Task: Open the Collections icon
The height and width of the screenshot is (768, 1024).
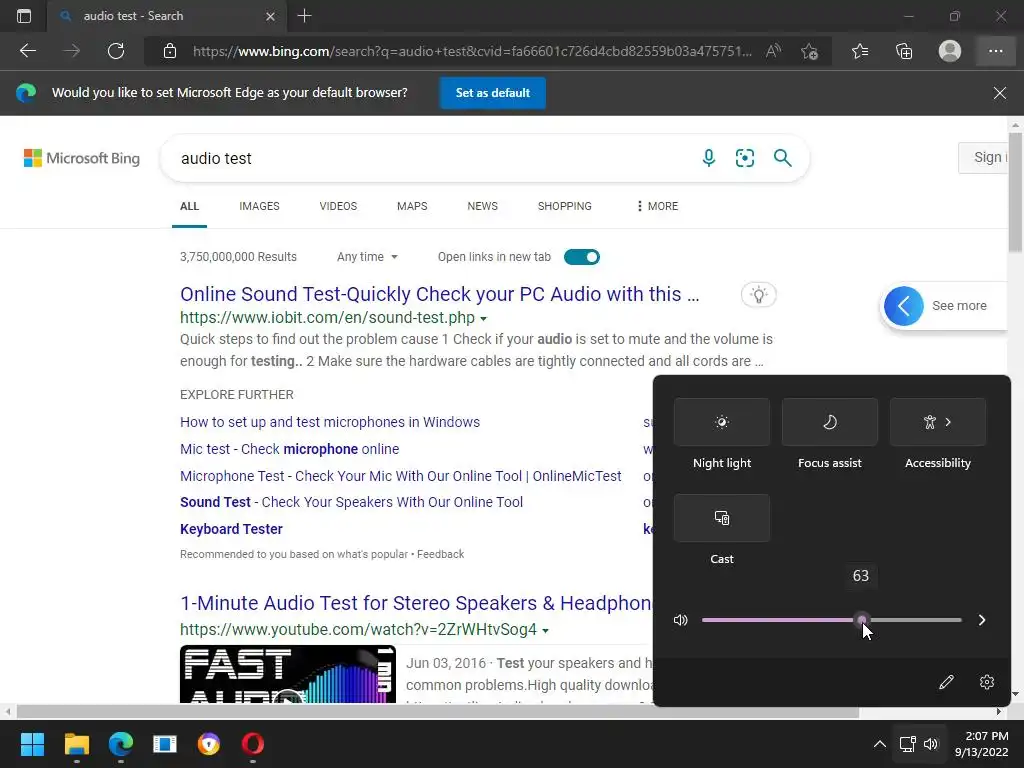Action: click(x=904, y=51)
